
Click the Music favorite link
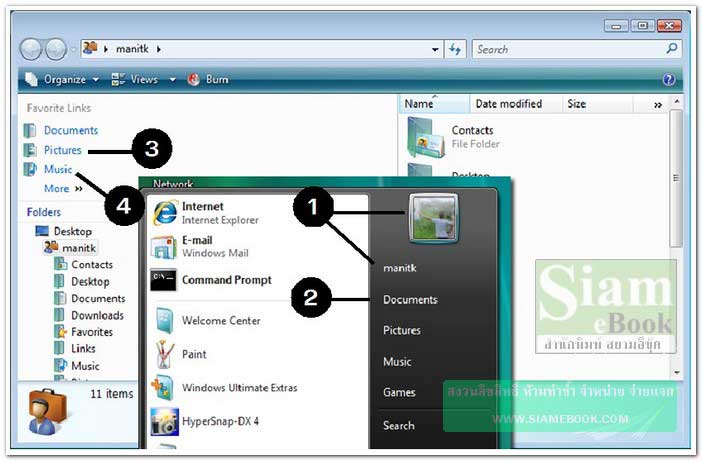pos(58,169)
